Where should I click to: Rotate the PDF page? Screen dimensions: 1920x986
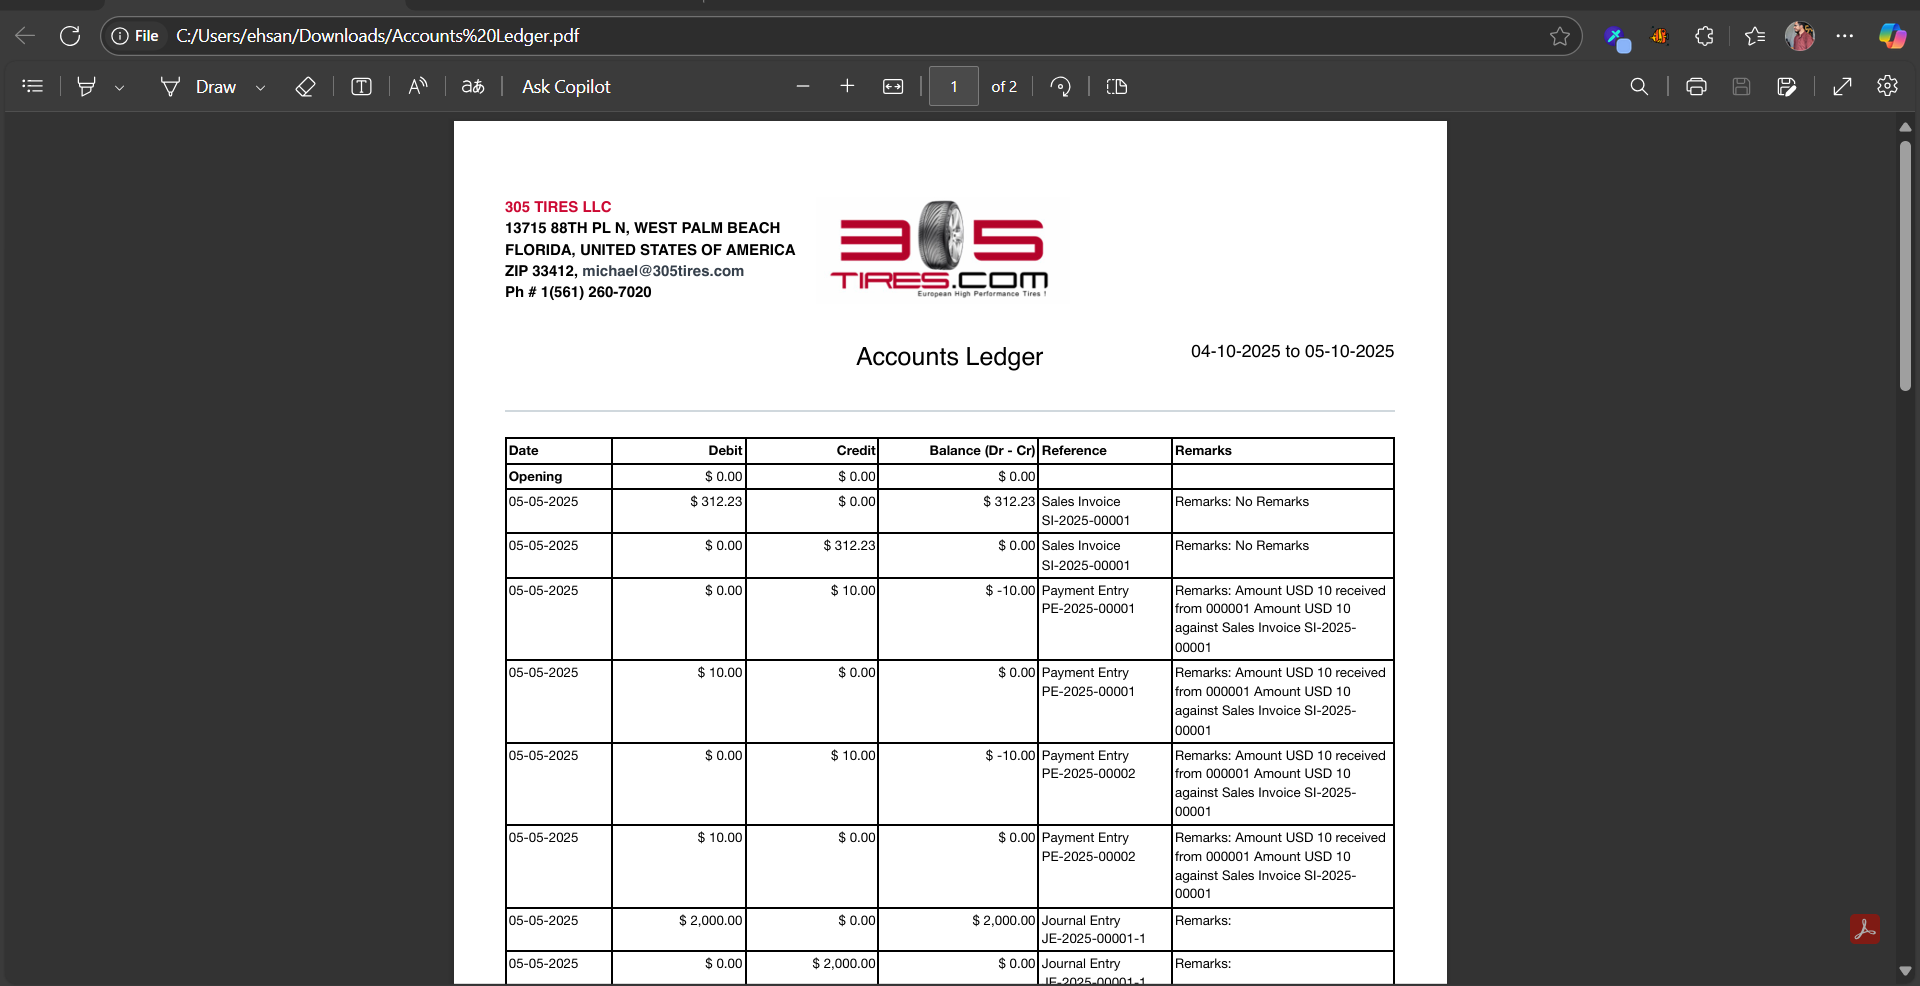[1061, 87]
